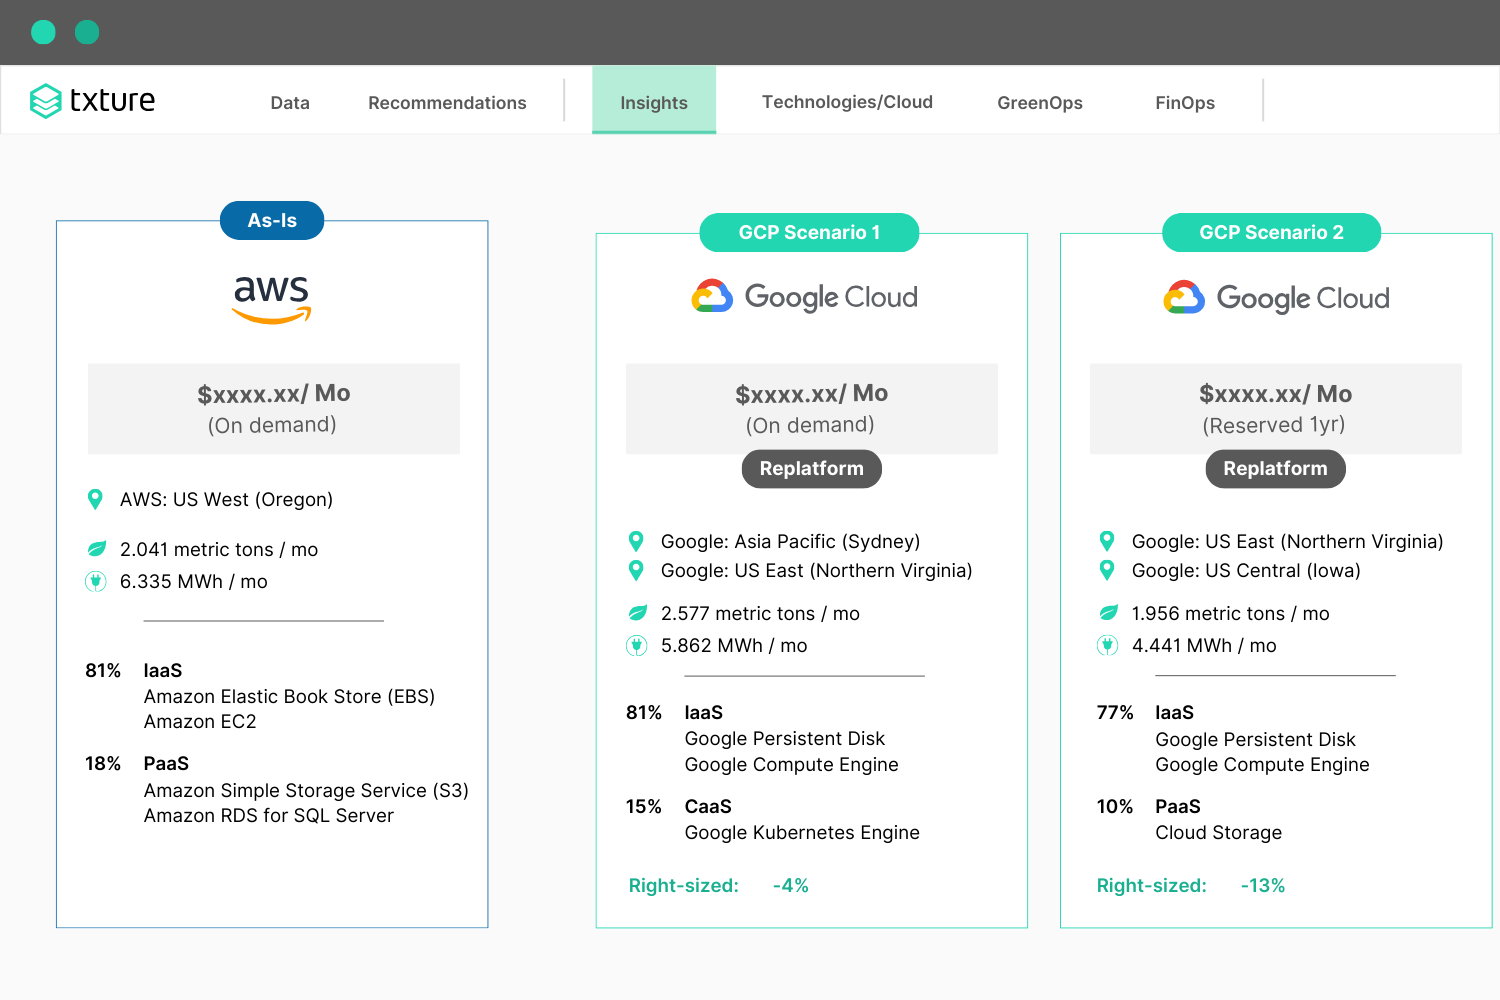This screenshot has width=1500, height=1000.
Task: Click 'Google Kubernetes Engine'
Action: pyautogui.click(x=802, y=832)
